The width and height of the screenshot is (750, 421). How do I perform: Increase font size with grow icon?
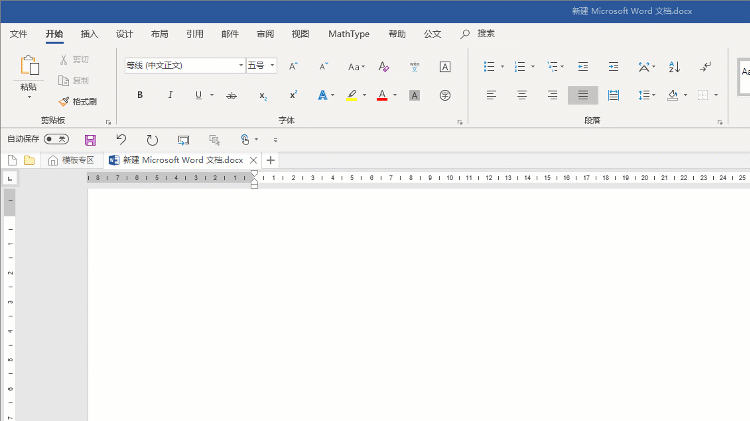coord(294,66)
